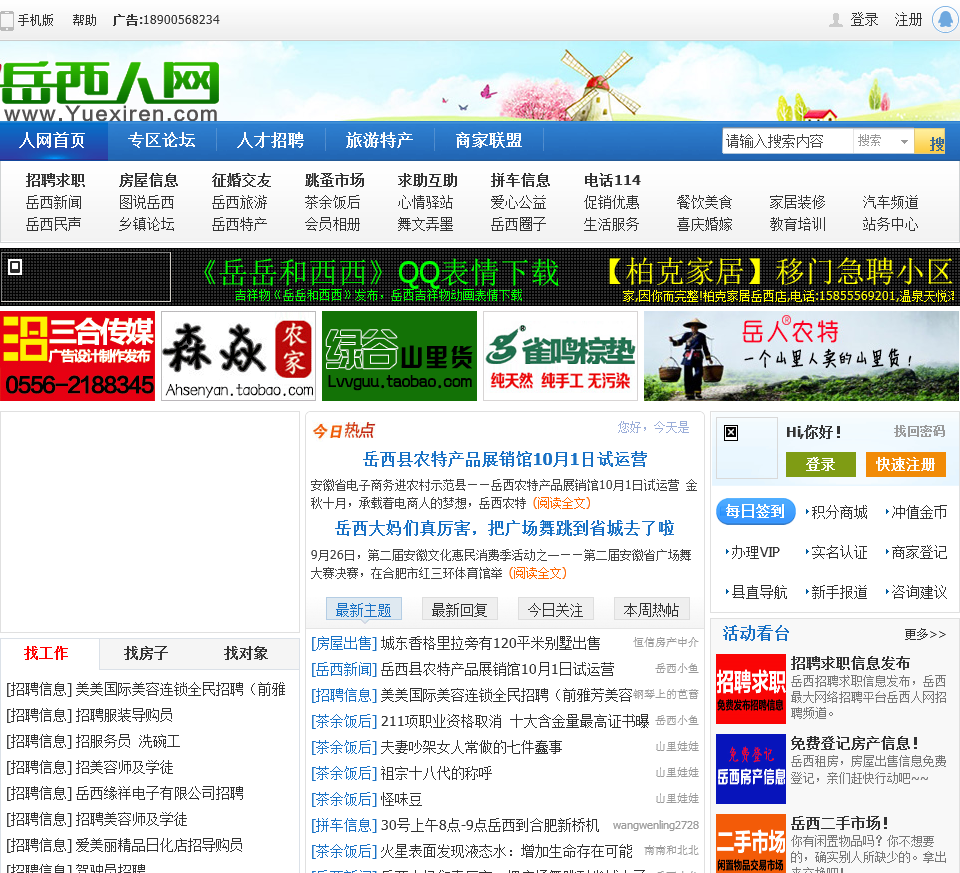Open the 手机版 link

click(x=36, y=20)
